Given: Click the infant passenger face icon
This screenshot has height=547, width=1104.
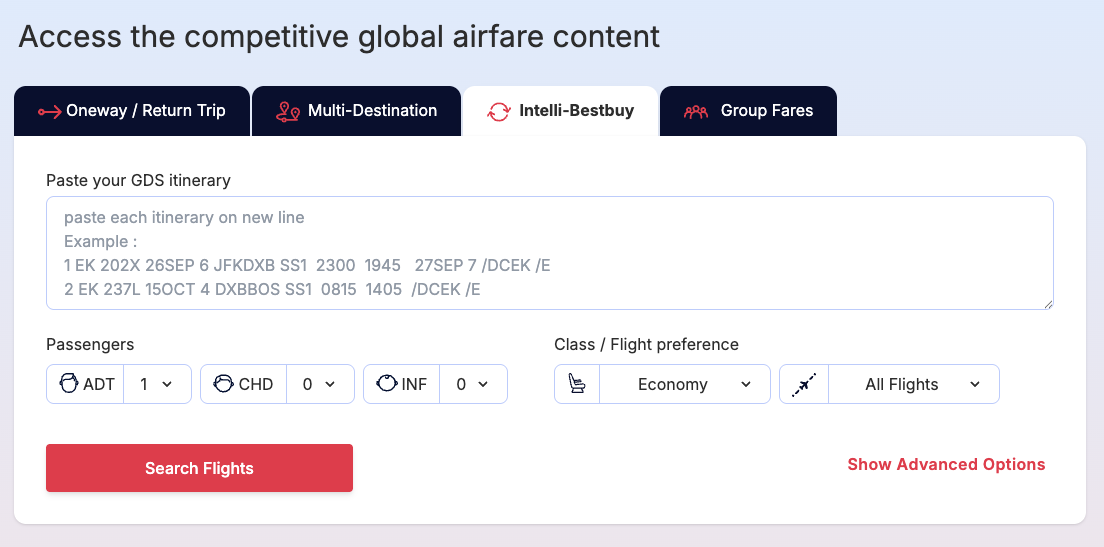Looking at the screenshot, I should (387, 384).
